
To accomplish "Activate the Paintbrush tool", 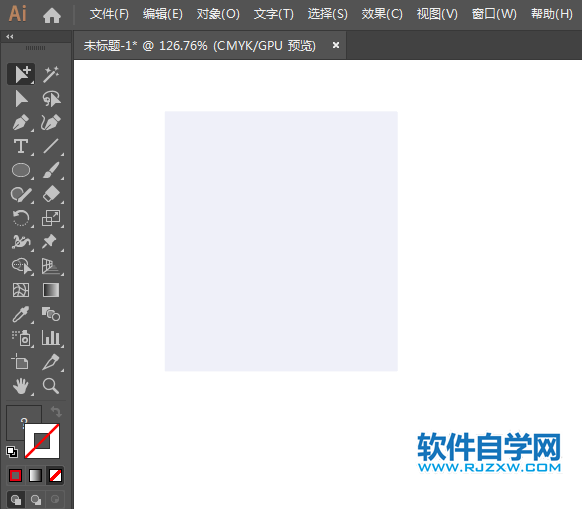I will tap(51, 170).
